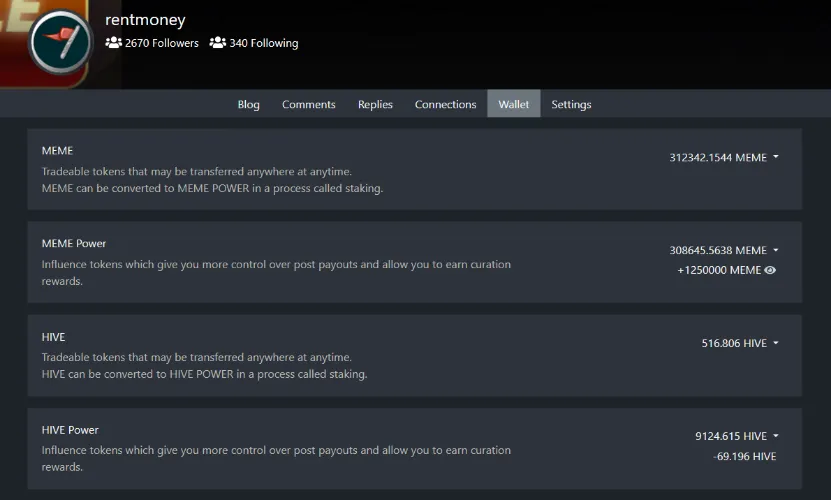Go to the Settings tab

coord(571,104)
